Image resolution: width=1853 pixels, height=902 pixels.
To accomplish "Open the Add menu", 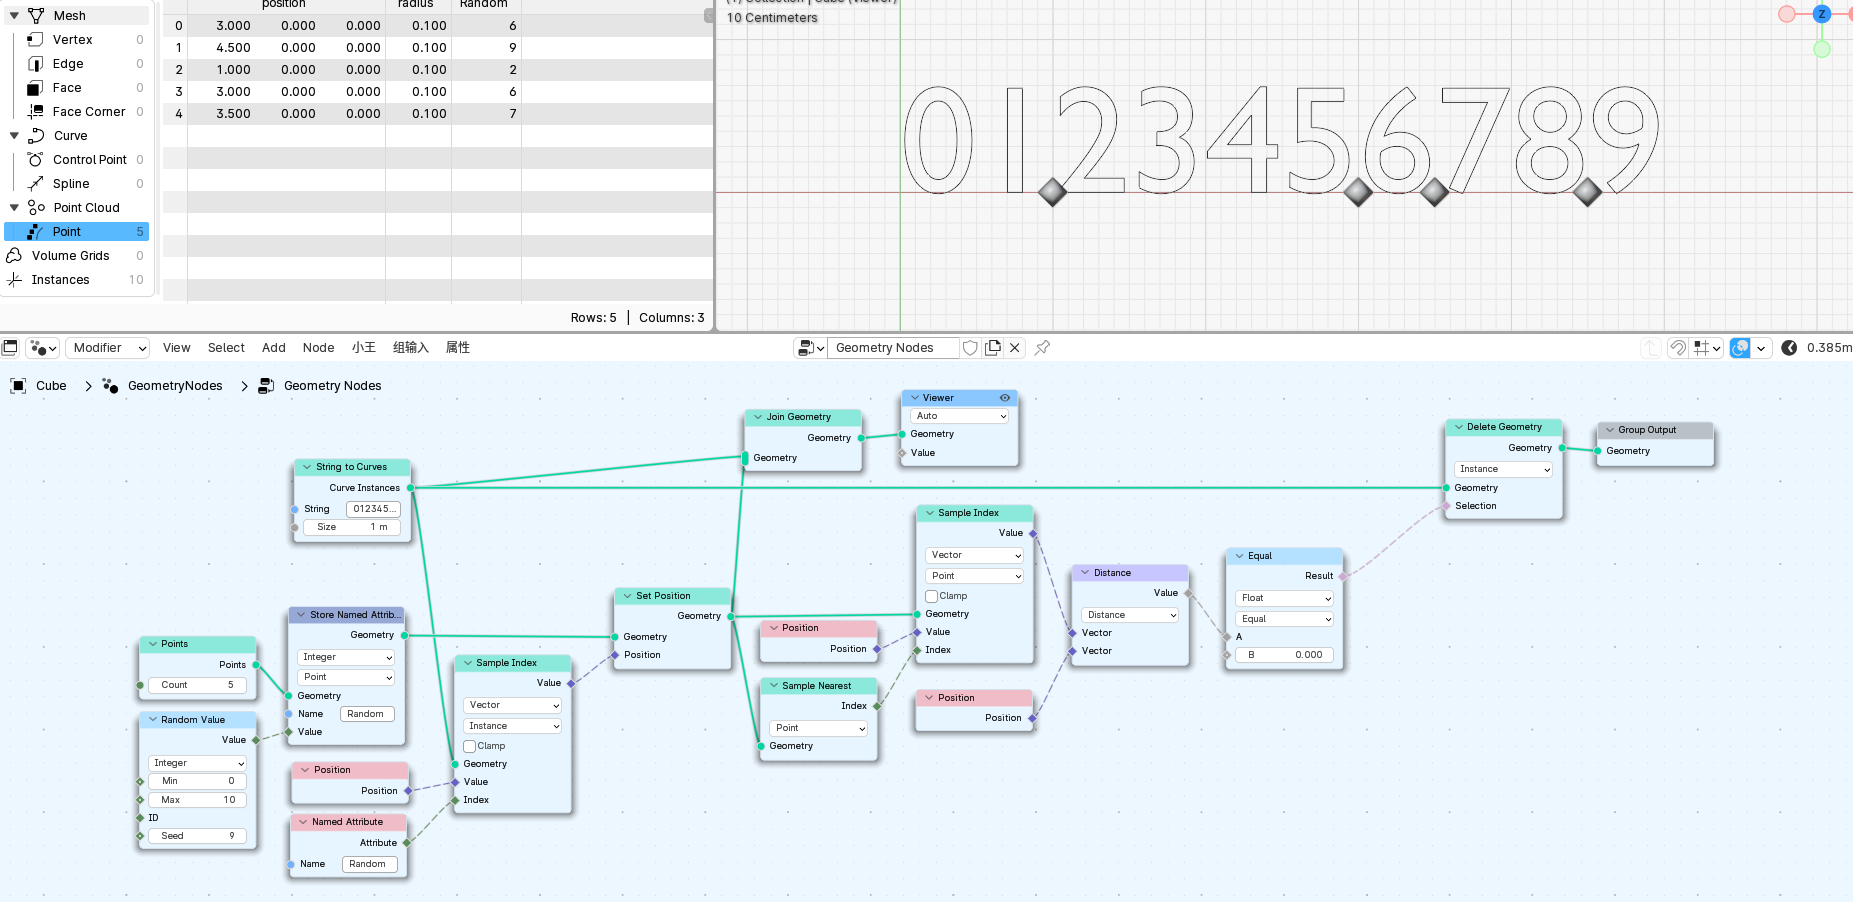I will coord(274,348).
